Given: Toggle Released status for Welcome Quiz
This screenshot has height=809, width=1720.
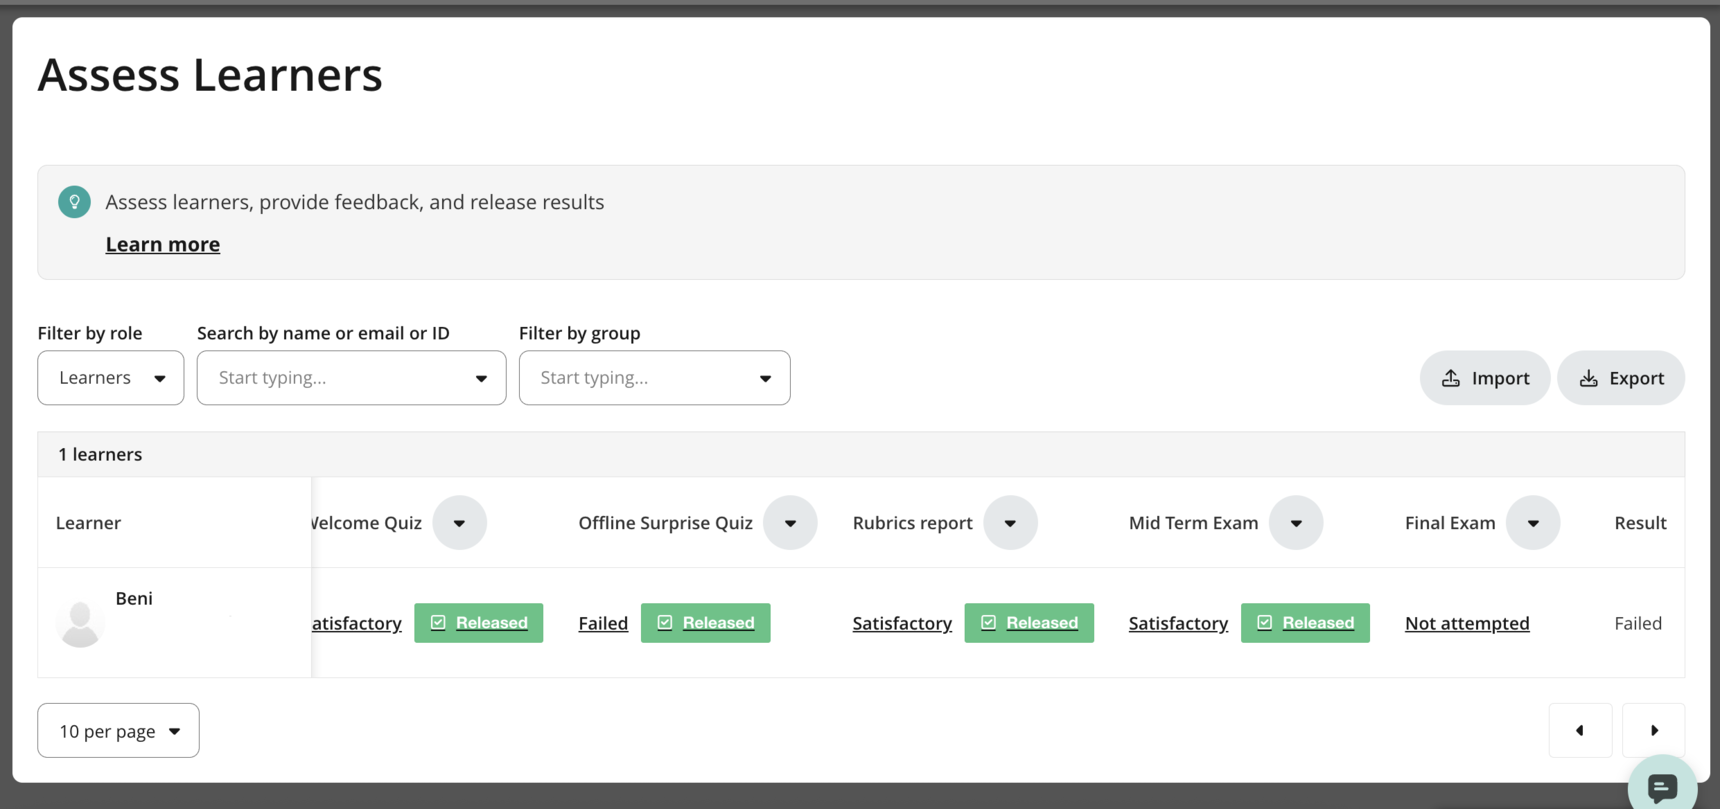Looking at the screenshot, I should pos(479,623).
